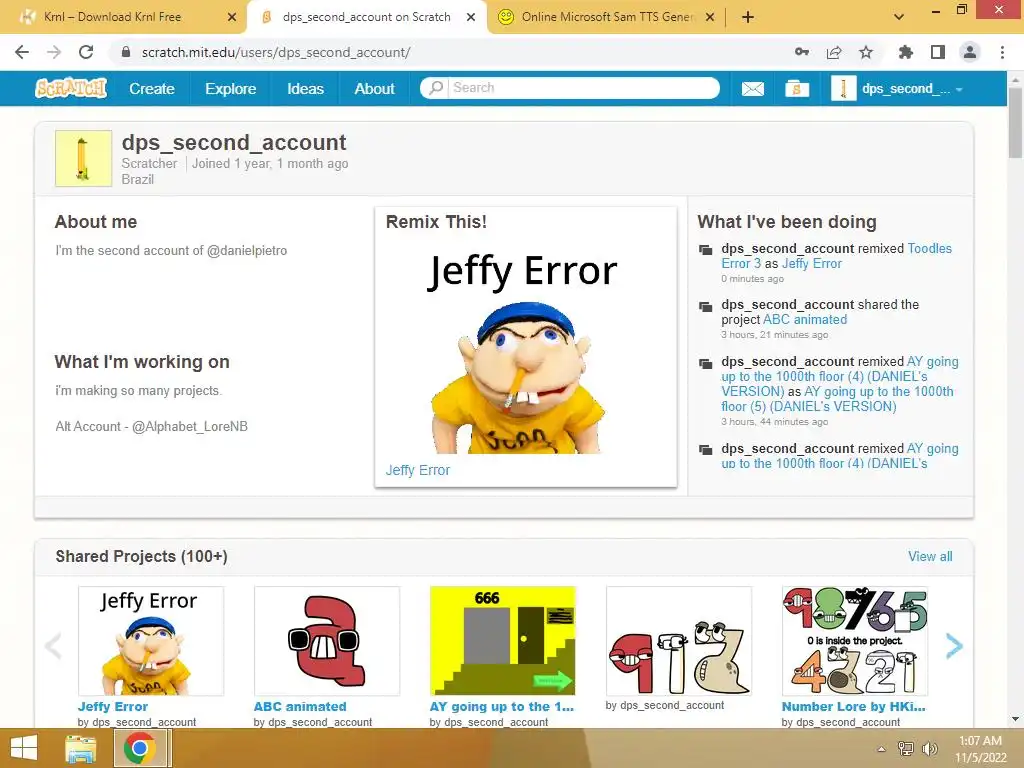The height and width of the screenshot is (768, 1024).
Task: Open AY going up (5) DANIEL's VERSION link
Action: click(x=837, y=398)
